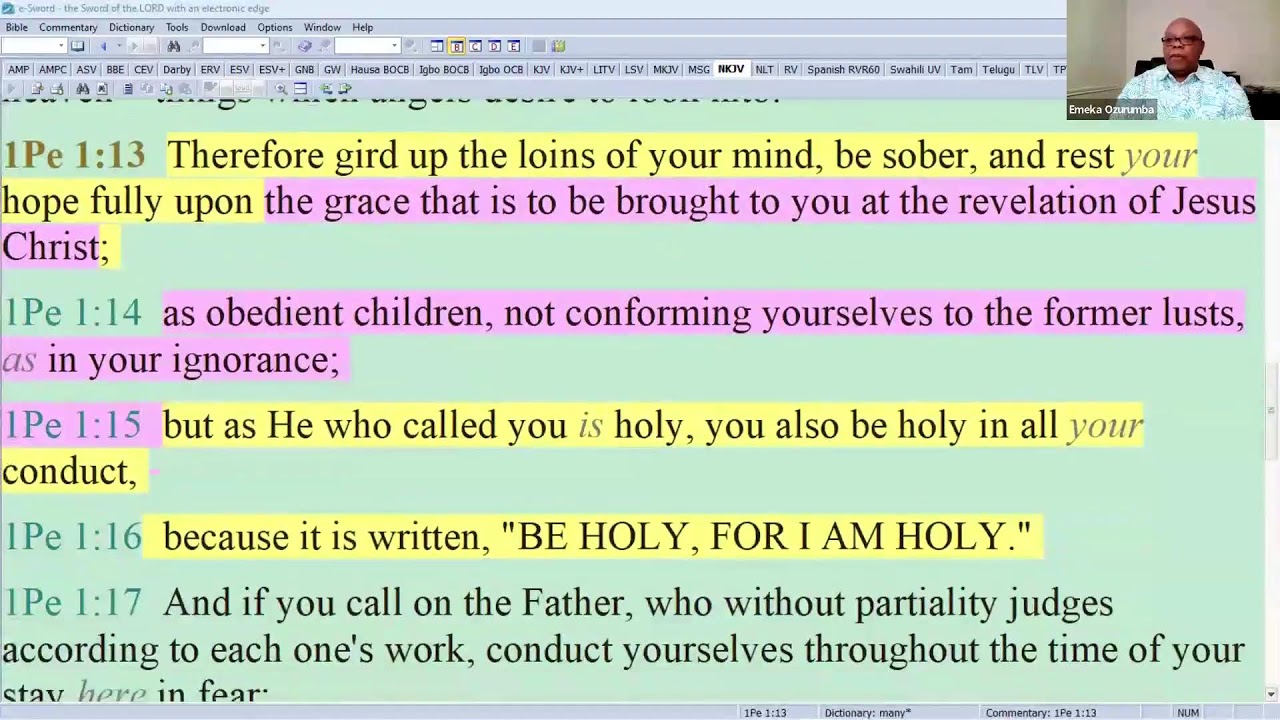Switch to the KJV translation tab
The width and height of the screenshot is (1280, 720).
click(541, 70)
